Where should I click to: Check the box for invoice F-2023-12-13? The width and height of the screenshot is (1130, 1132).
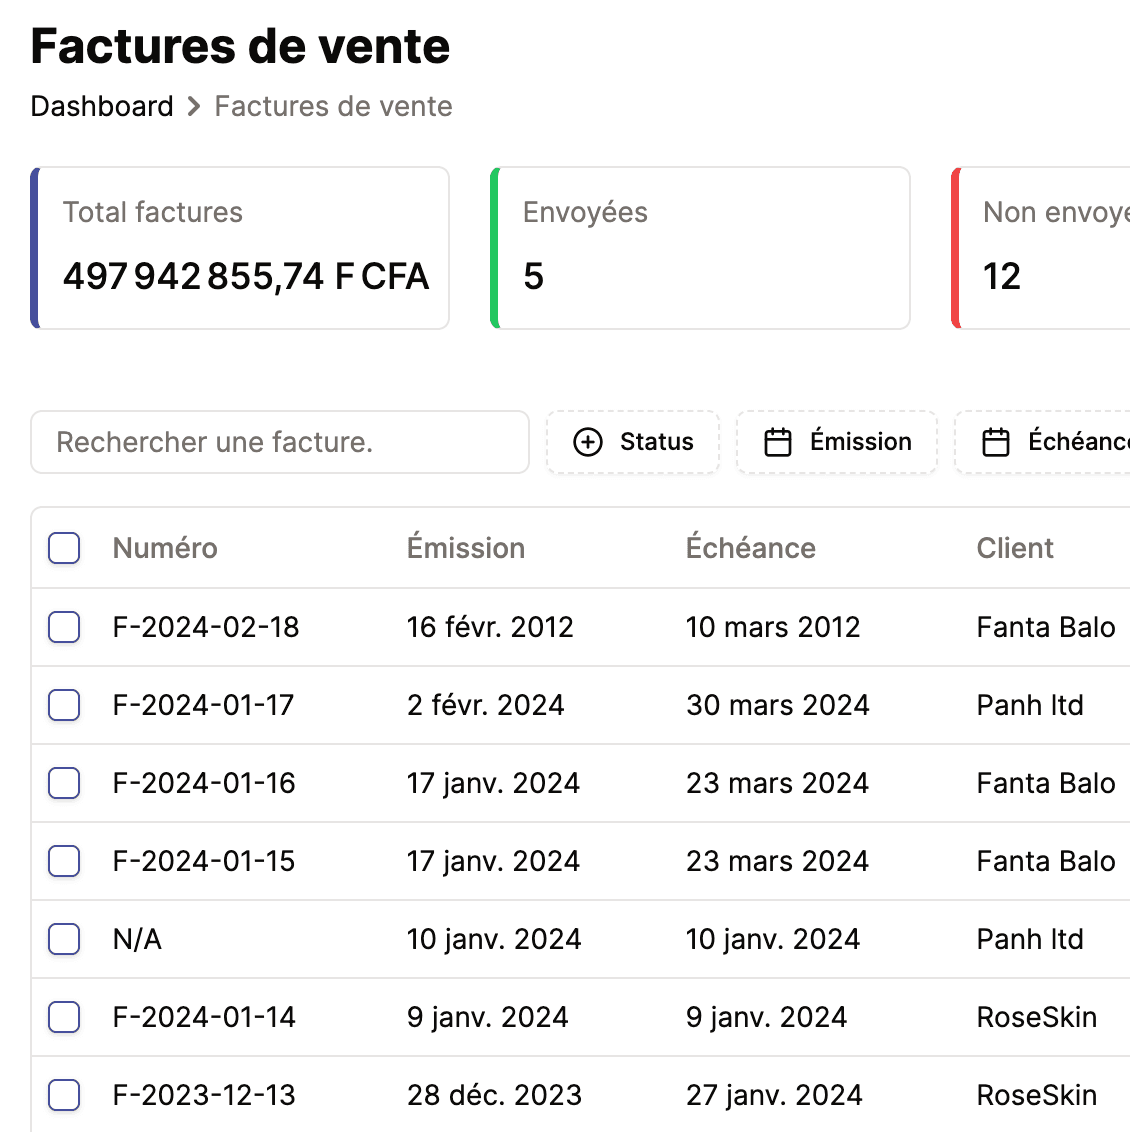[x=63, y=1095]
